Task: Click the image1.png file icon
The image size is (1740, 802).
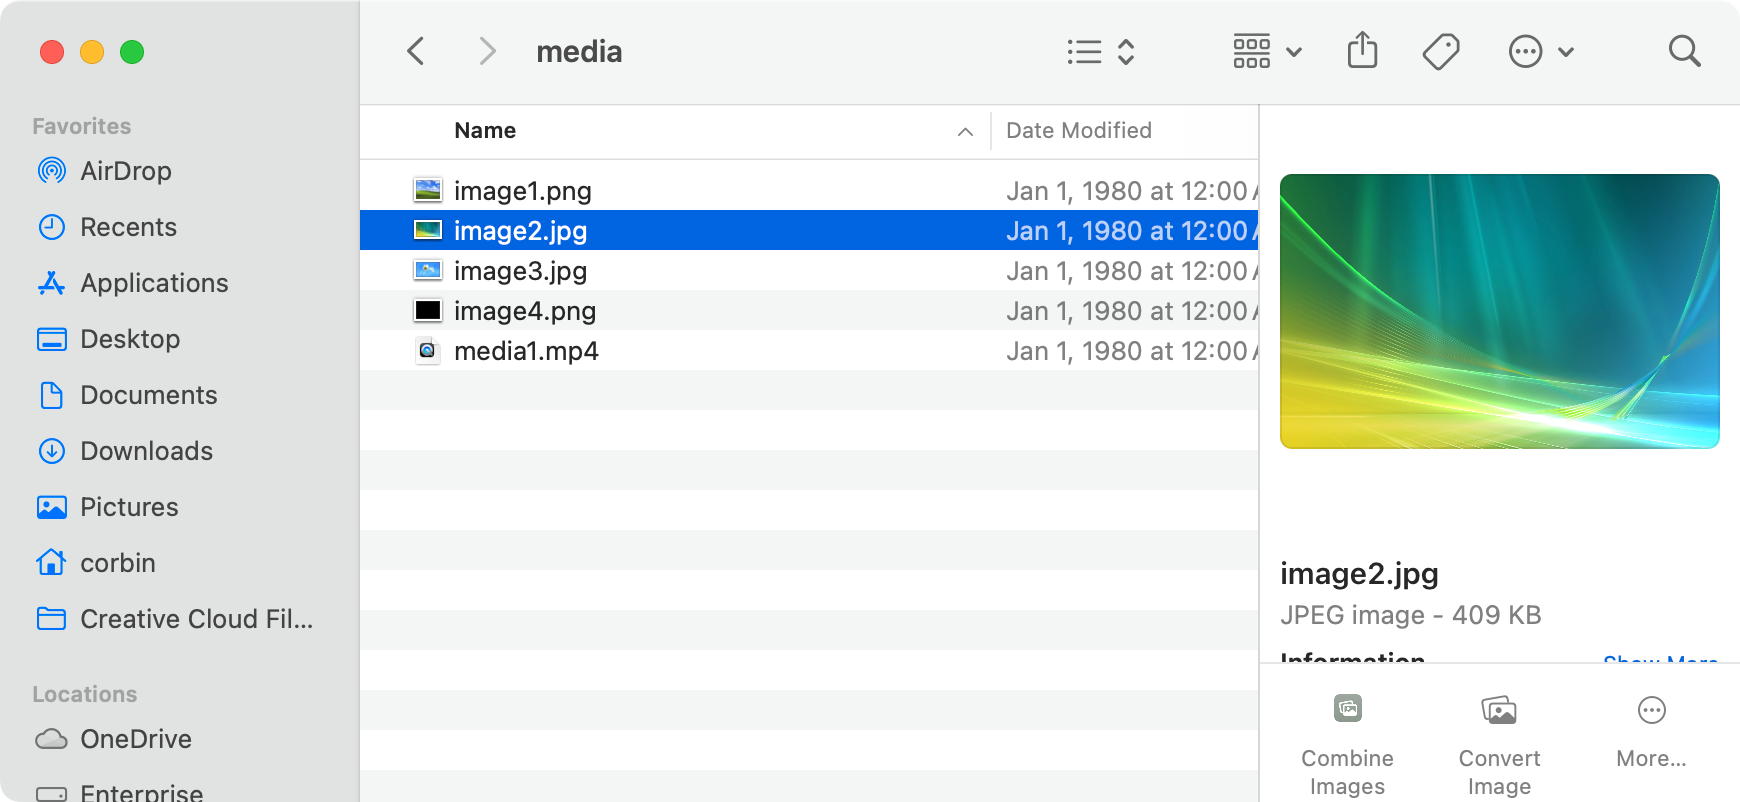Action: coord(428,190)
